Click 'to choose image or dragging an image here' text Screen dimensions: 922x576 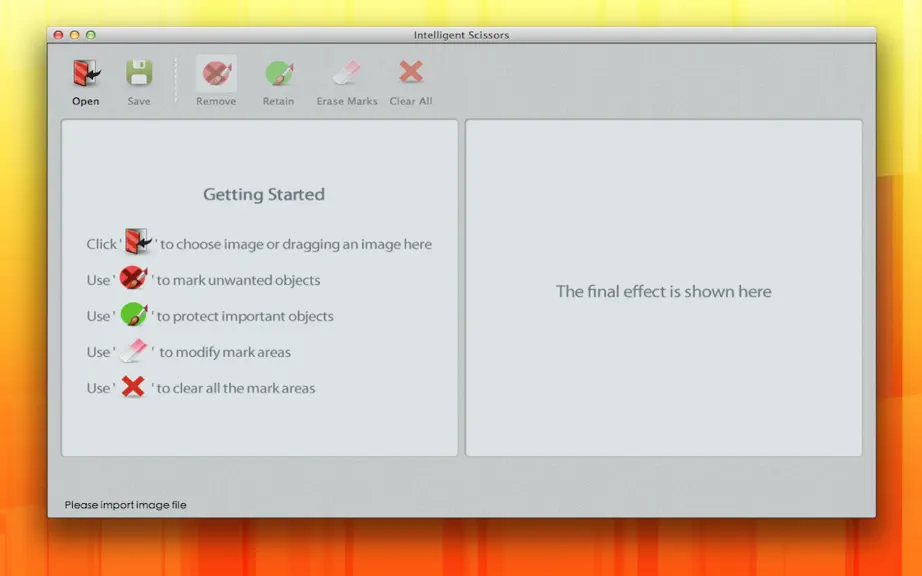[x=296, y=244]
